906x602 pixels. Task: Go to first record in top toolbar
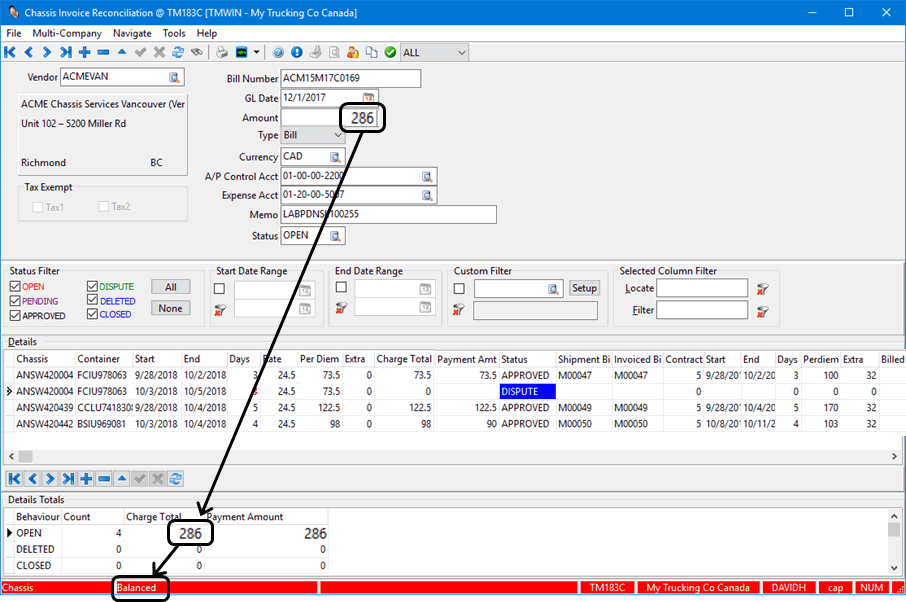(10, 52)
